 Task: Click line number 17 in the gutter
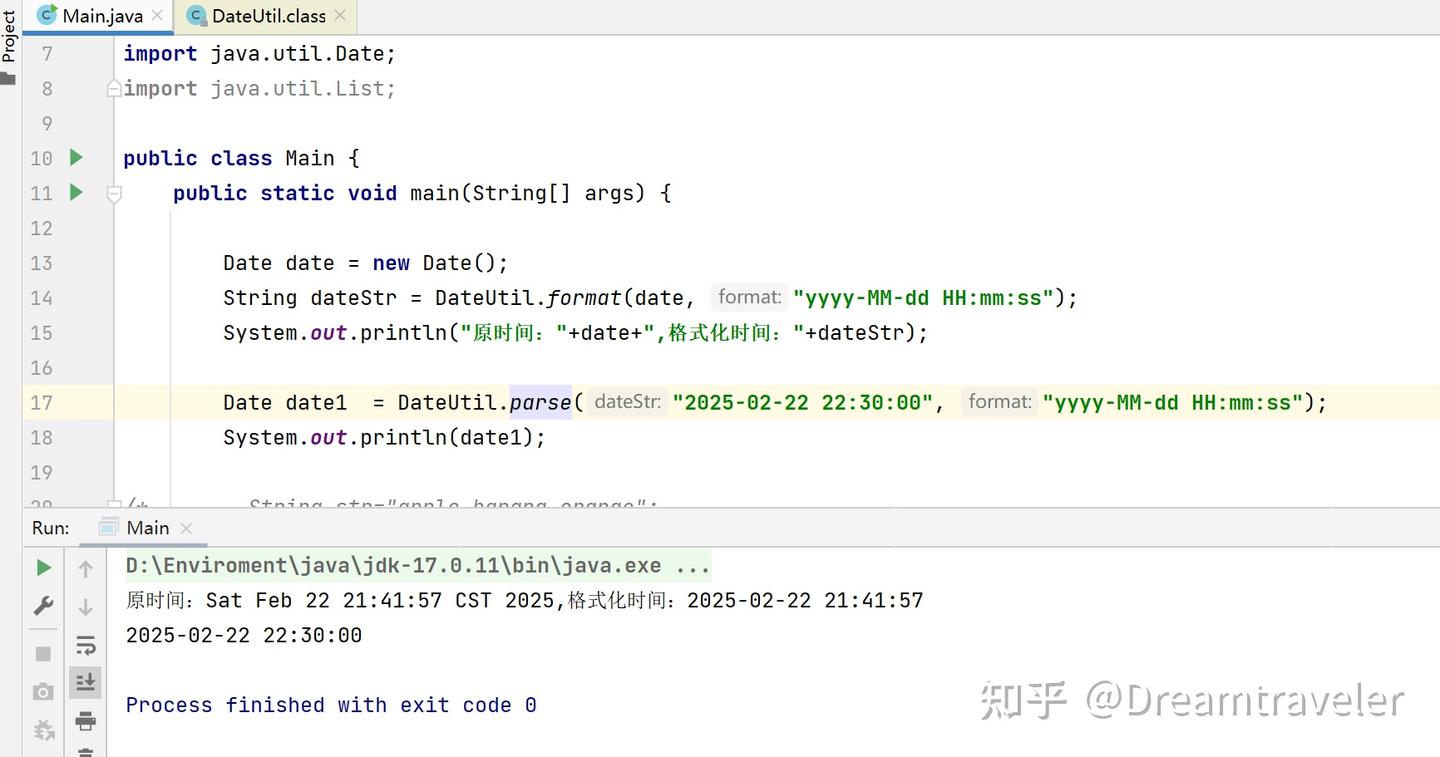click(41, 402)
